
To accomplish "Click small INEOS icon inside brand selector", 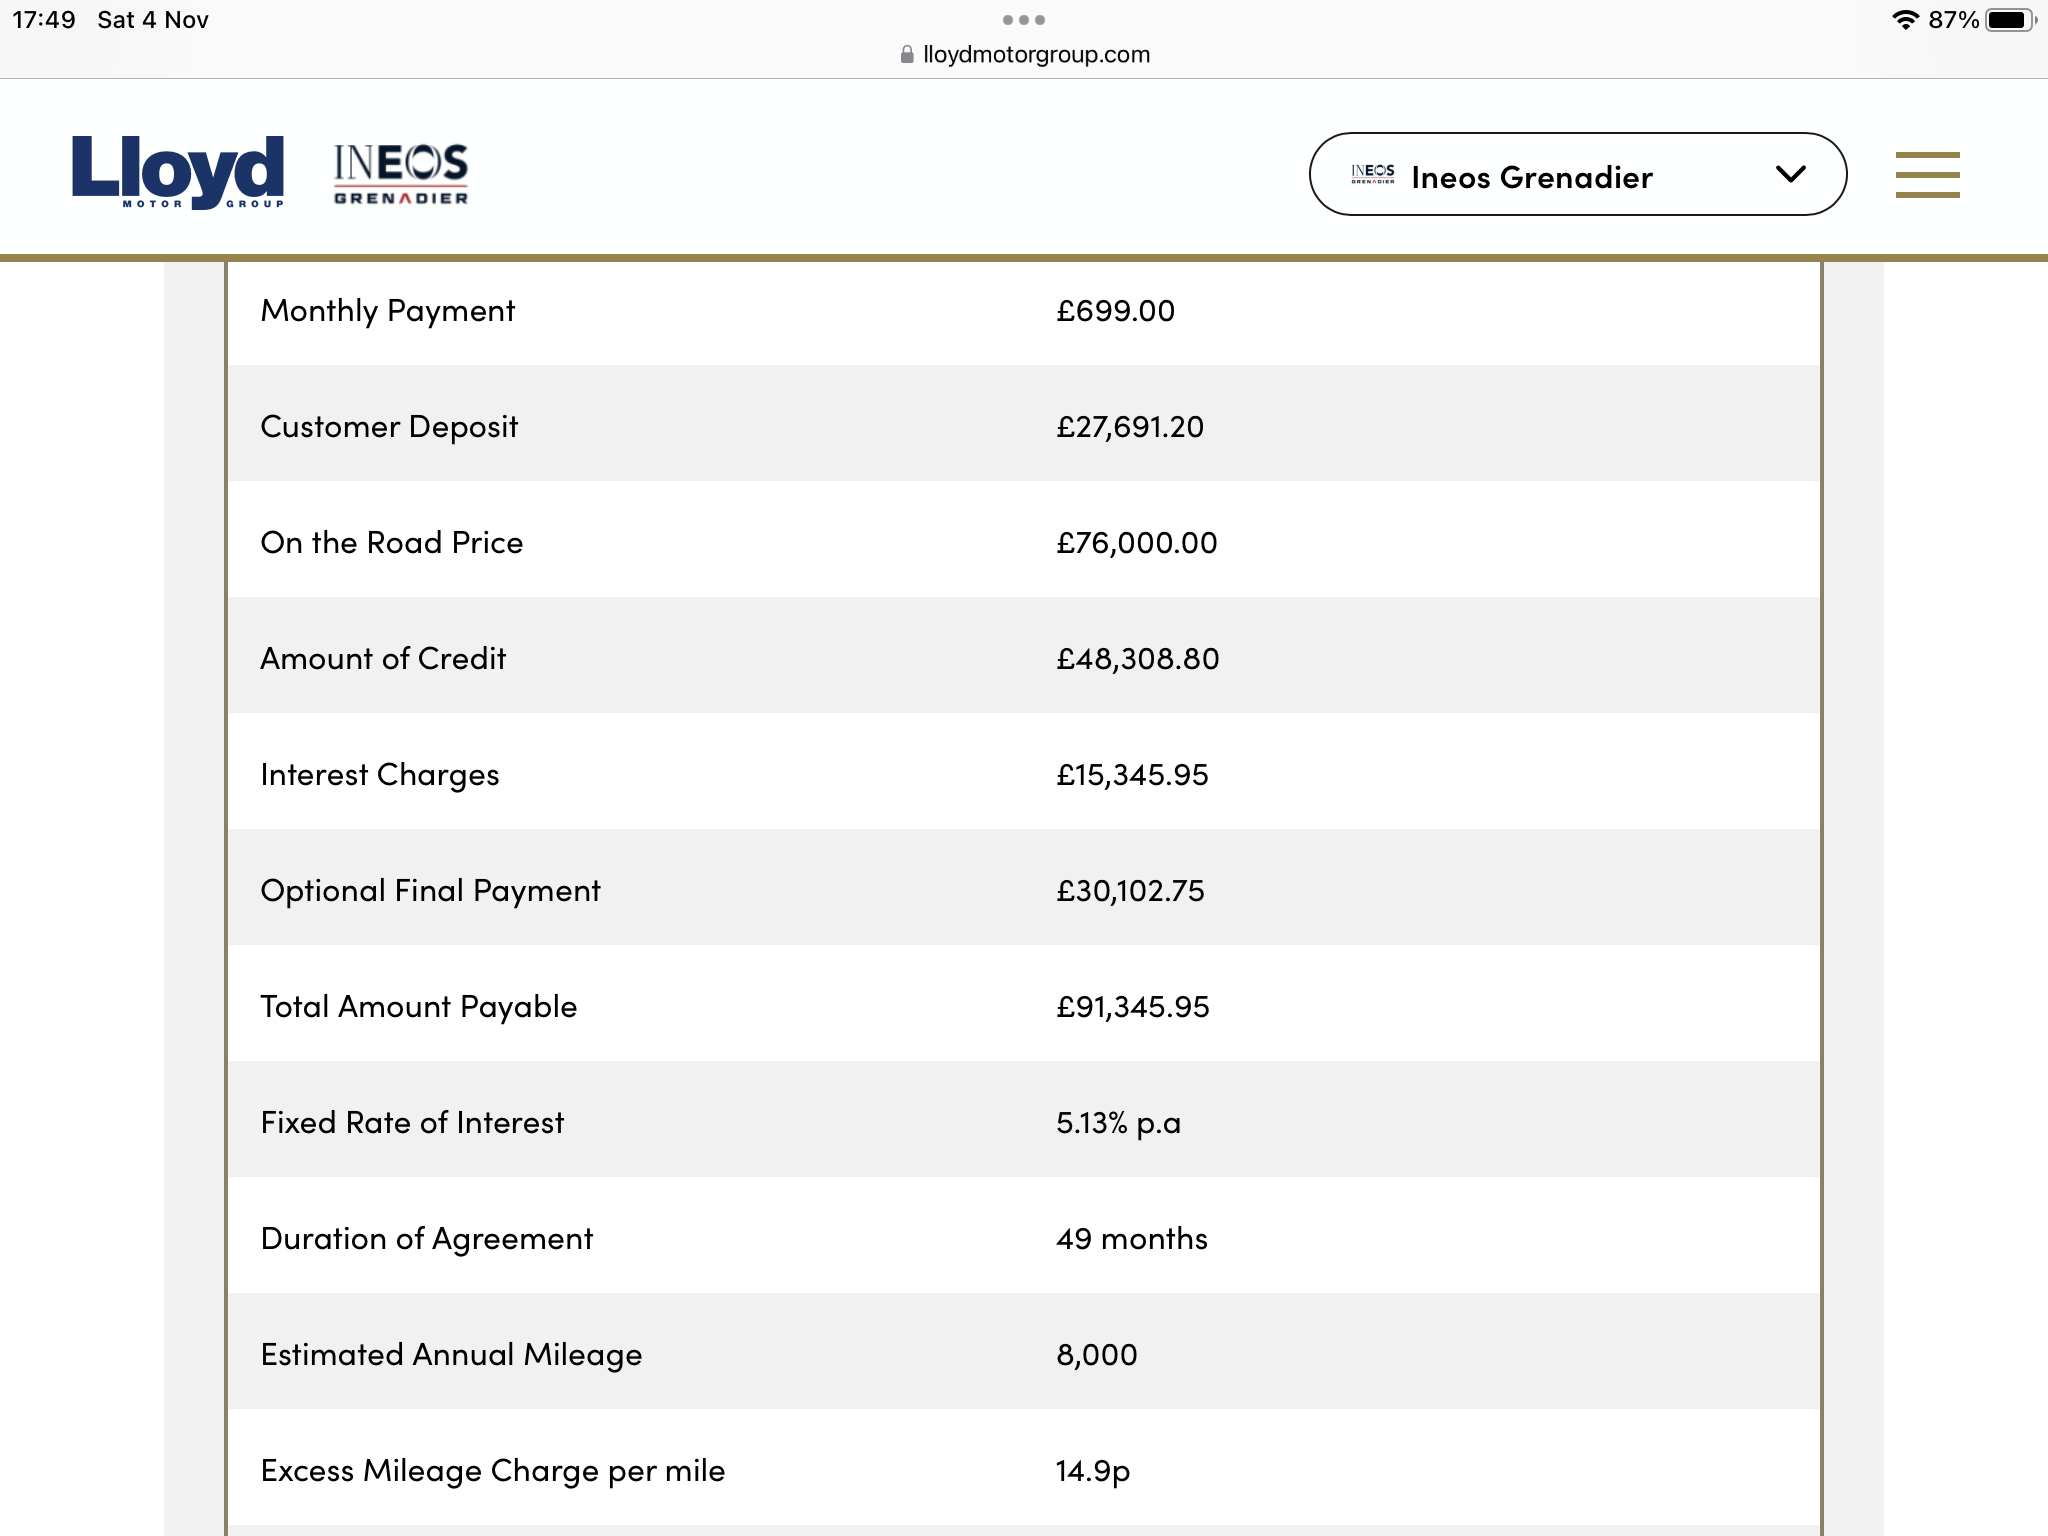I will pos(1373,174).
